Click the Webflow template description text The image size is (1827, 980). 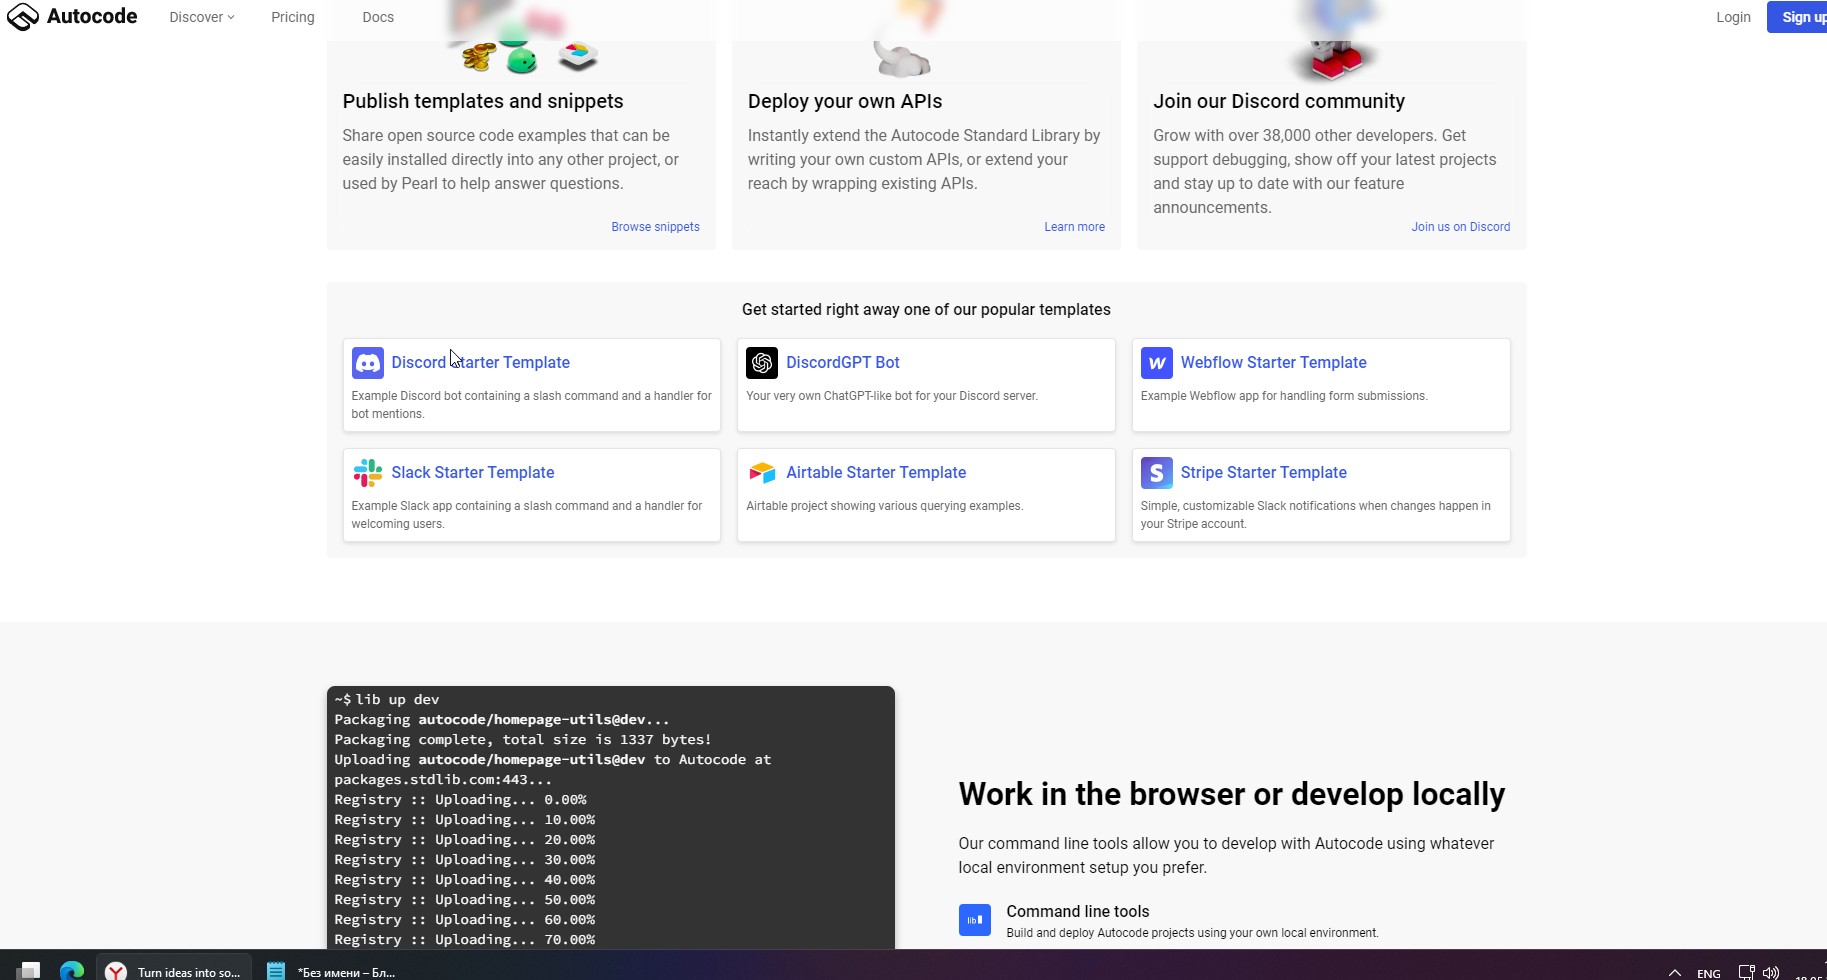(x=1284, y=396)
